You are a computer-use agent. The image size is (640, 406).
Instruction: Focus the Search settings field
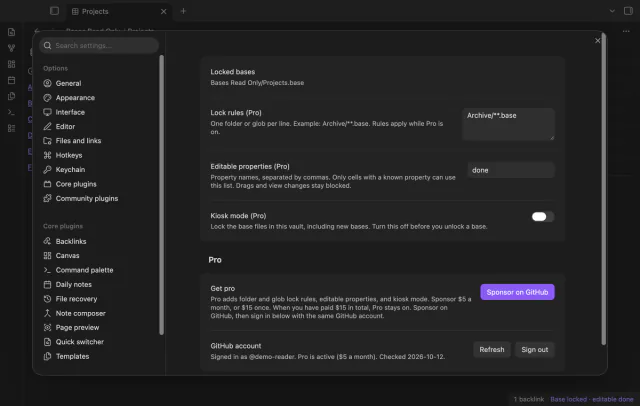click(x=99, y=45)
